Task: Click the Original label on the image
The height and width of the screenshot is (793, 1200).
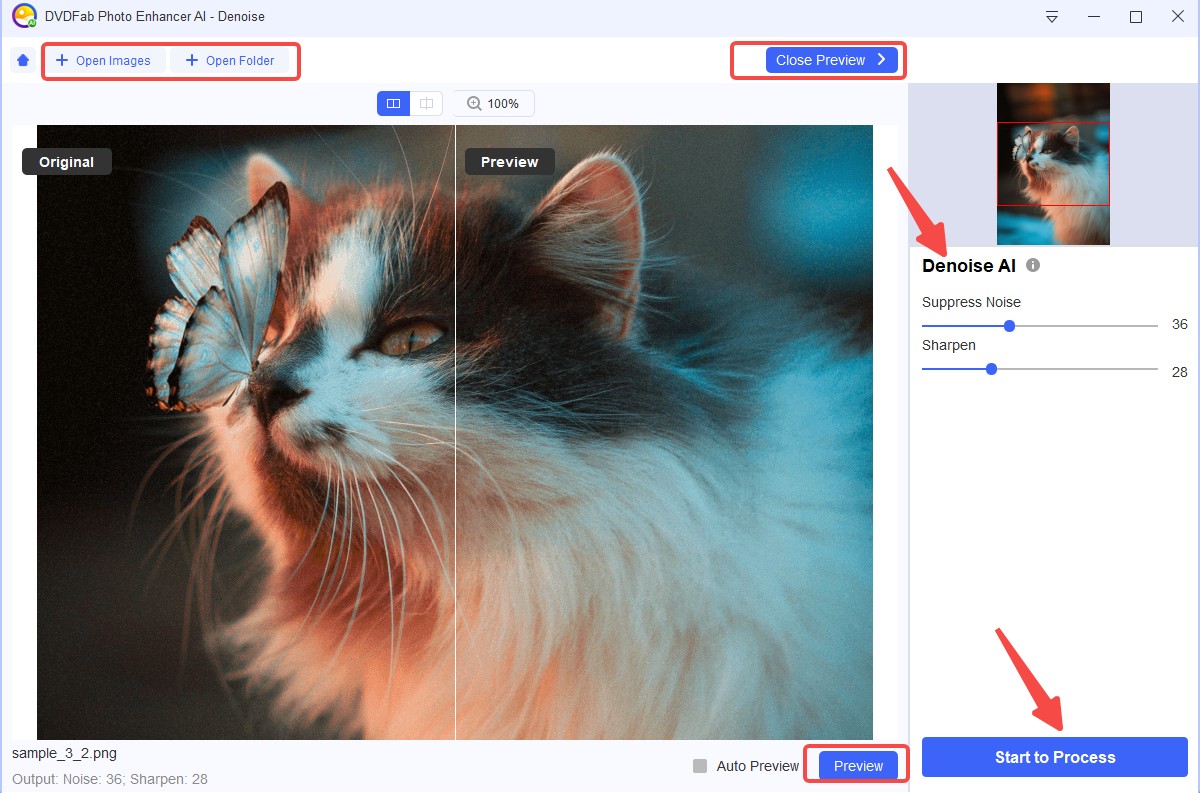Action: point(67,162)
